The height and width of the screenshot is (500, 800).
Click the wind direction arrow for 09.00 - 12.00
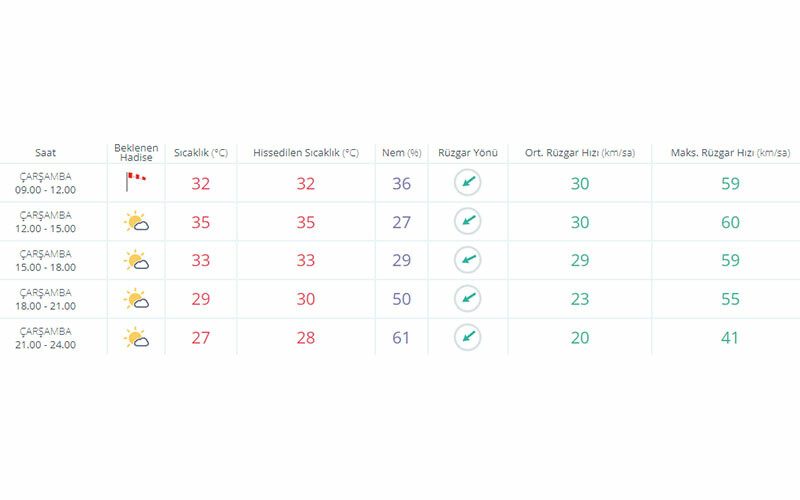point(467,183)
